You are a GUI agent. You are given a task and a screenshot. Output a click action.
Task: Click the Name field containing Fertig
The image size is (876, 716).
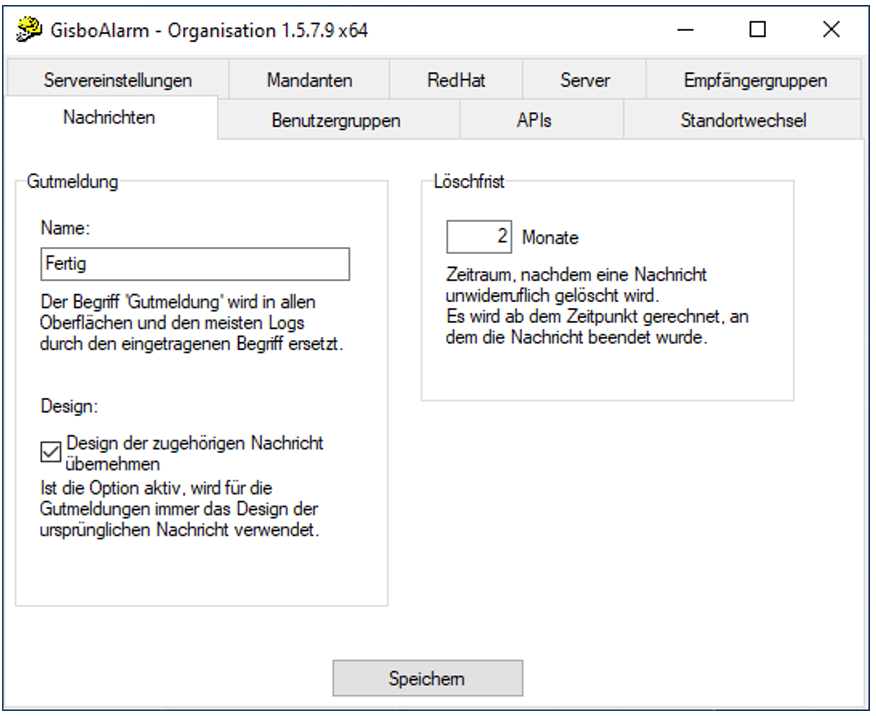tap(195, 264)
